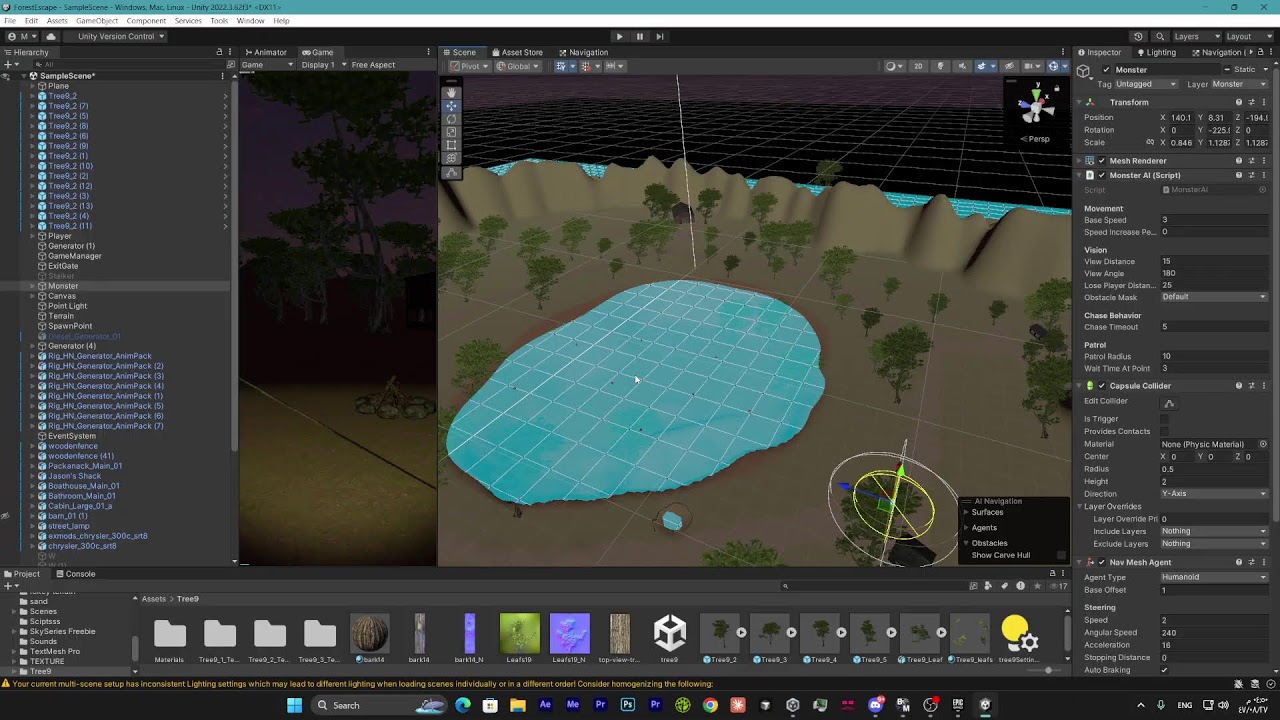Click the Step frame button
The height and width of the screenshot is (720, 1280).
(x=660, y=36)
